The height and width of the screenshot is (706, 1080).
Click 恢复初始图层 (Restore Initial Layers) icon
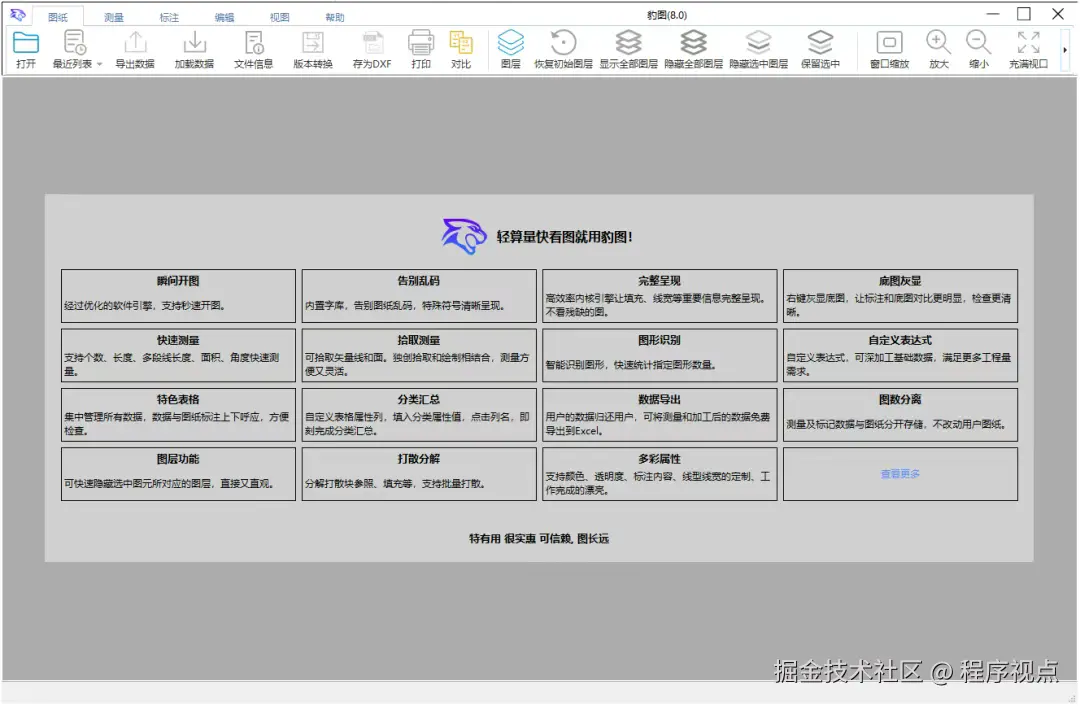(560, 47)
